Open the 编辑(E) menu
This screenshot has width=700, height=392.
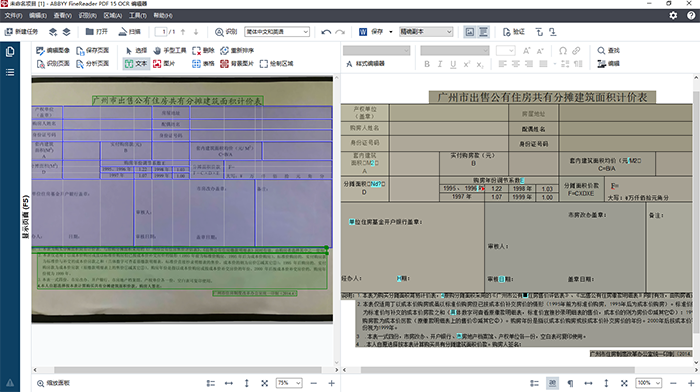38,16
